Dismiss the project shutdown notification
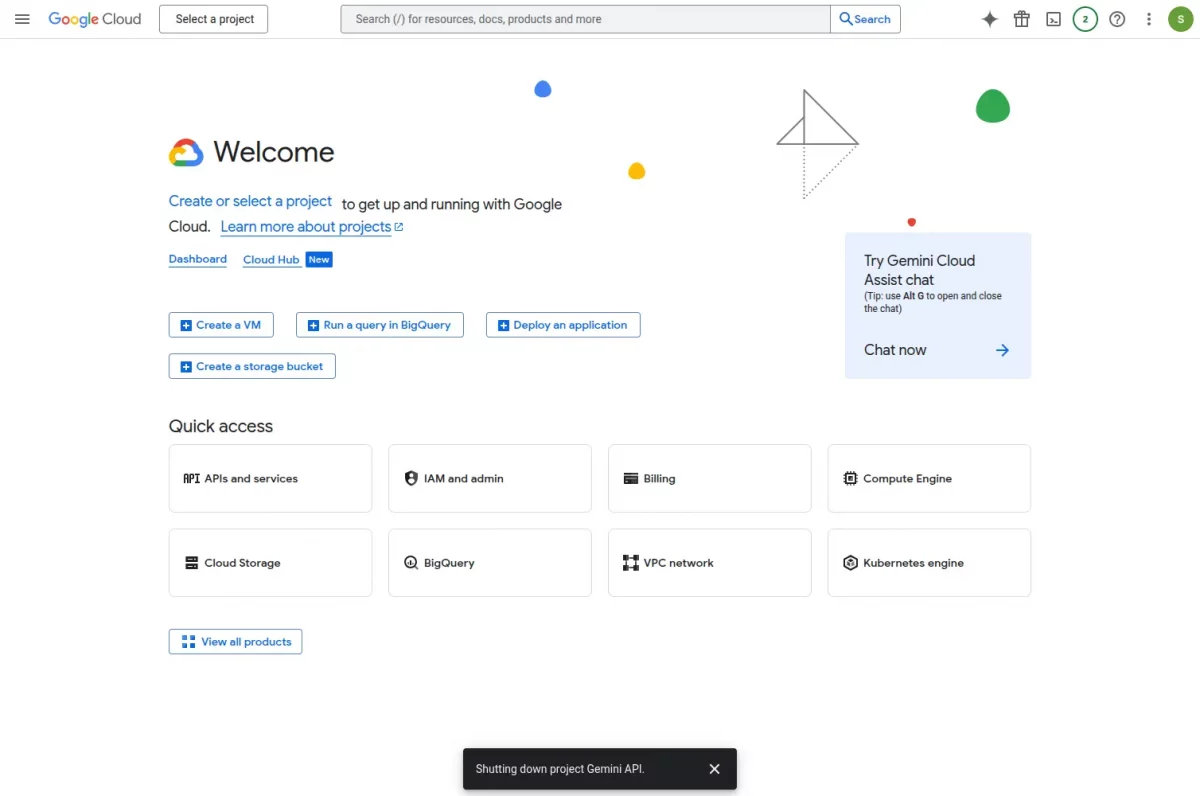 (714, 768)
